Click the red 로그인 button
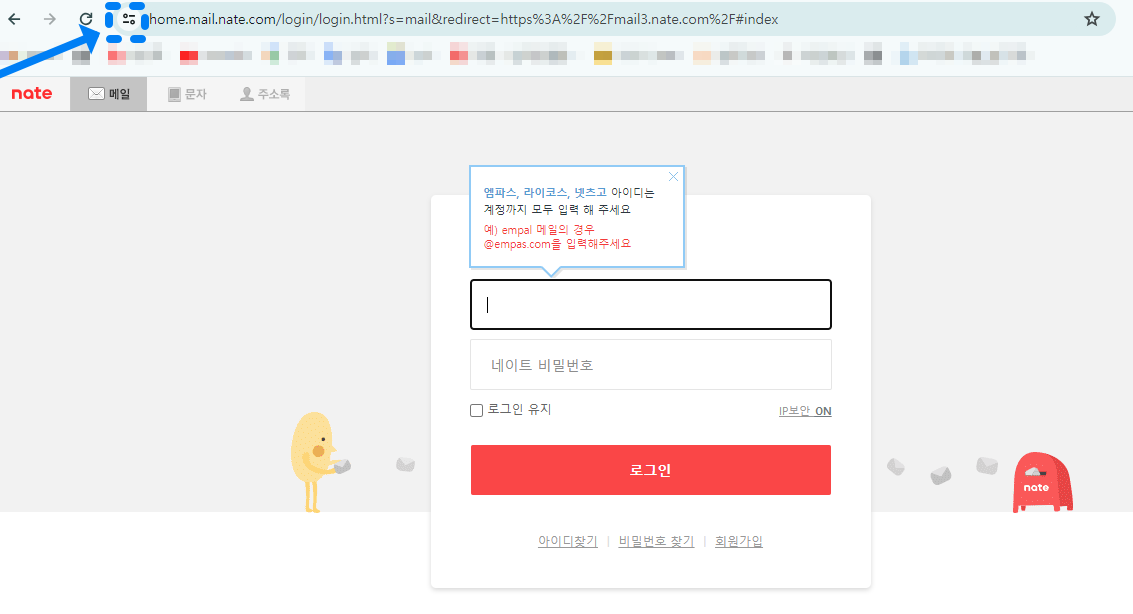The image size is (1133, 614). [650, 470]
